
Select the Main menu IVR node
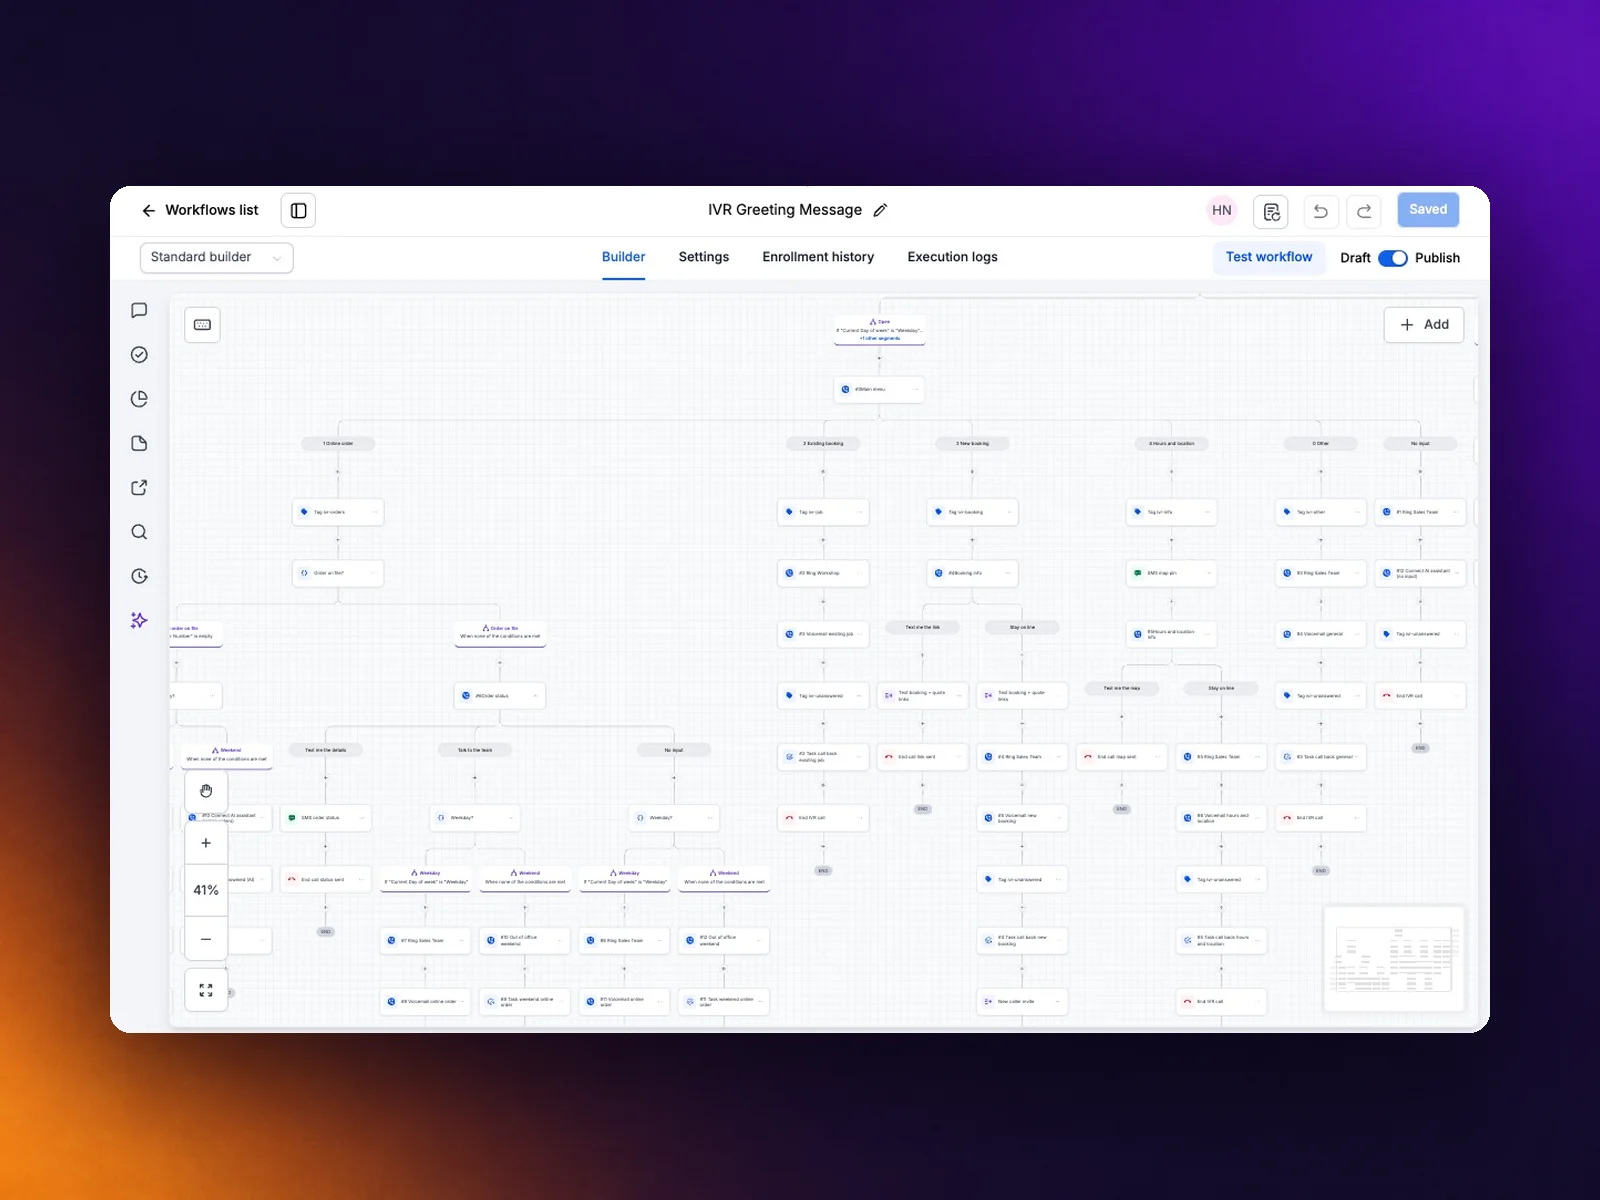point(879,389)
